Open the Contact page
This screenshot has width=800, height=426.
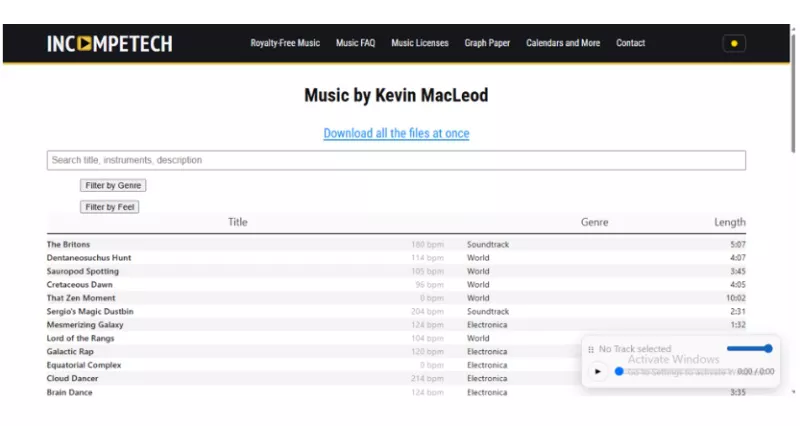coord(630,43)
